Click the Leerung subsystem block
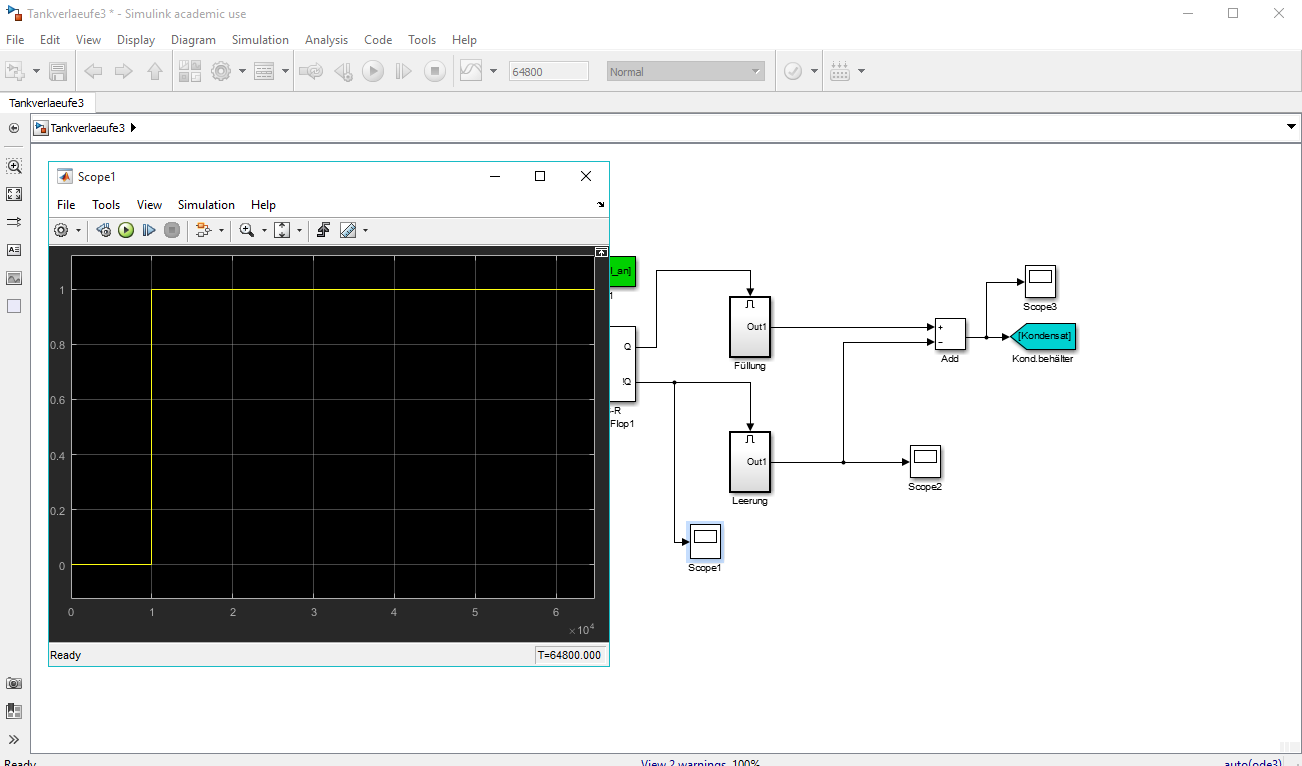This screenshot has width=1302, height=766. pos(750,462)
